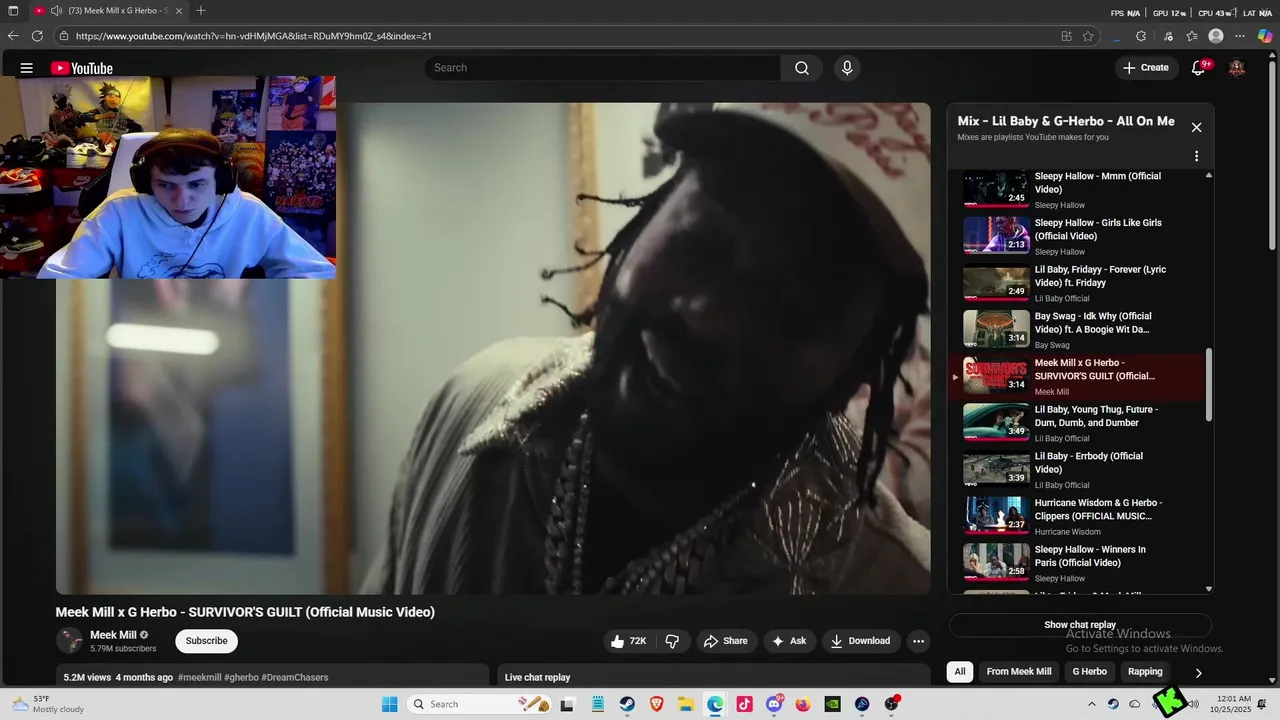Go to the YouTube home logo
Screen dimensions: 1280x720
(82, 68)
